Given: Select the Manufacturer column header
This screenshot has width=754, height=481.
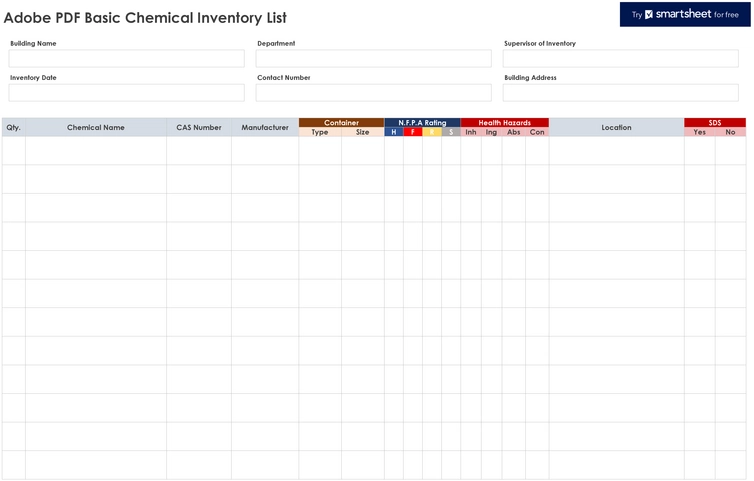Looking at the screenshot, I should (265, 127).
